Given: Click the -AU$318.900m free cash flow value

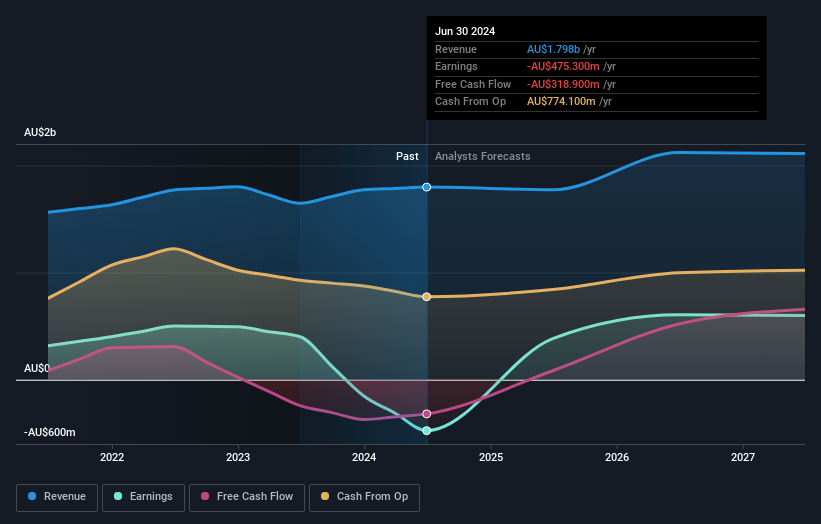Looking at the screenshot, I should point(563,84).
